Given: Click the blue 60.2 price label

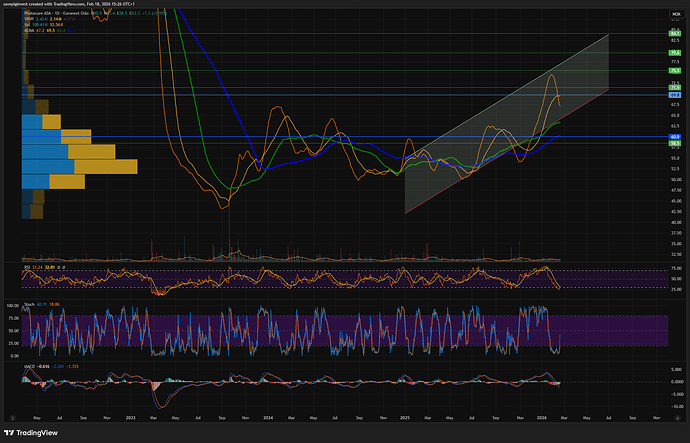Looking at the screenshot, I should click(675, 136).
